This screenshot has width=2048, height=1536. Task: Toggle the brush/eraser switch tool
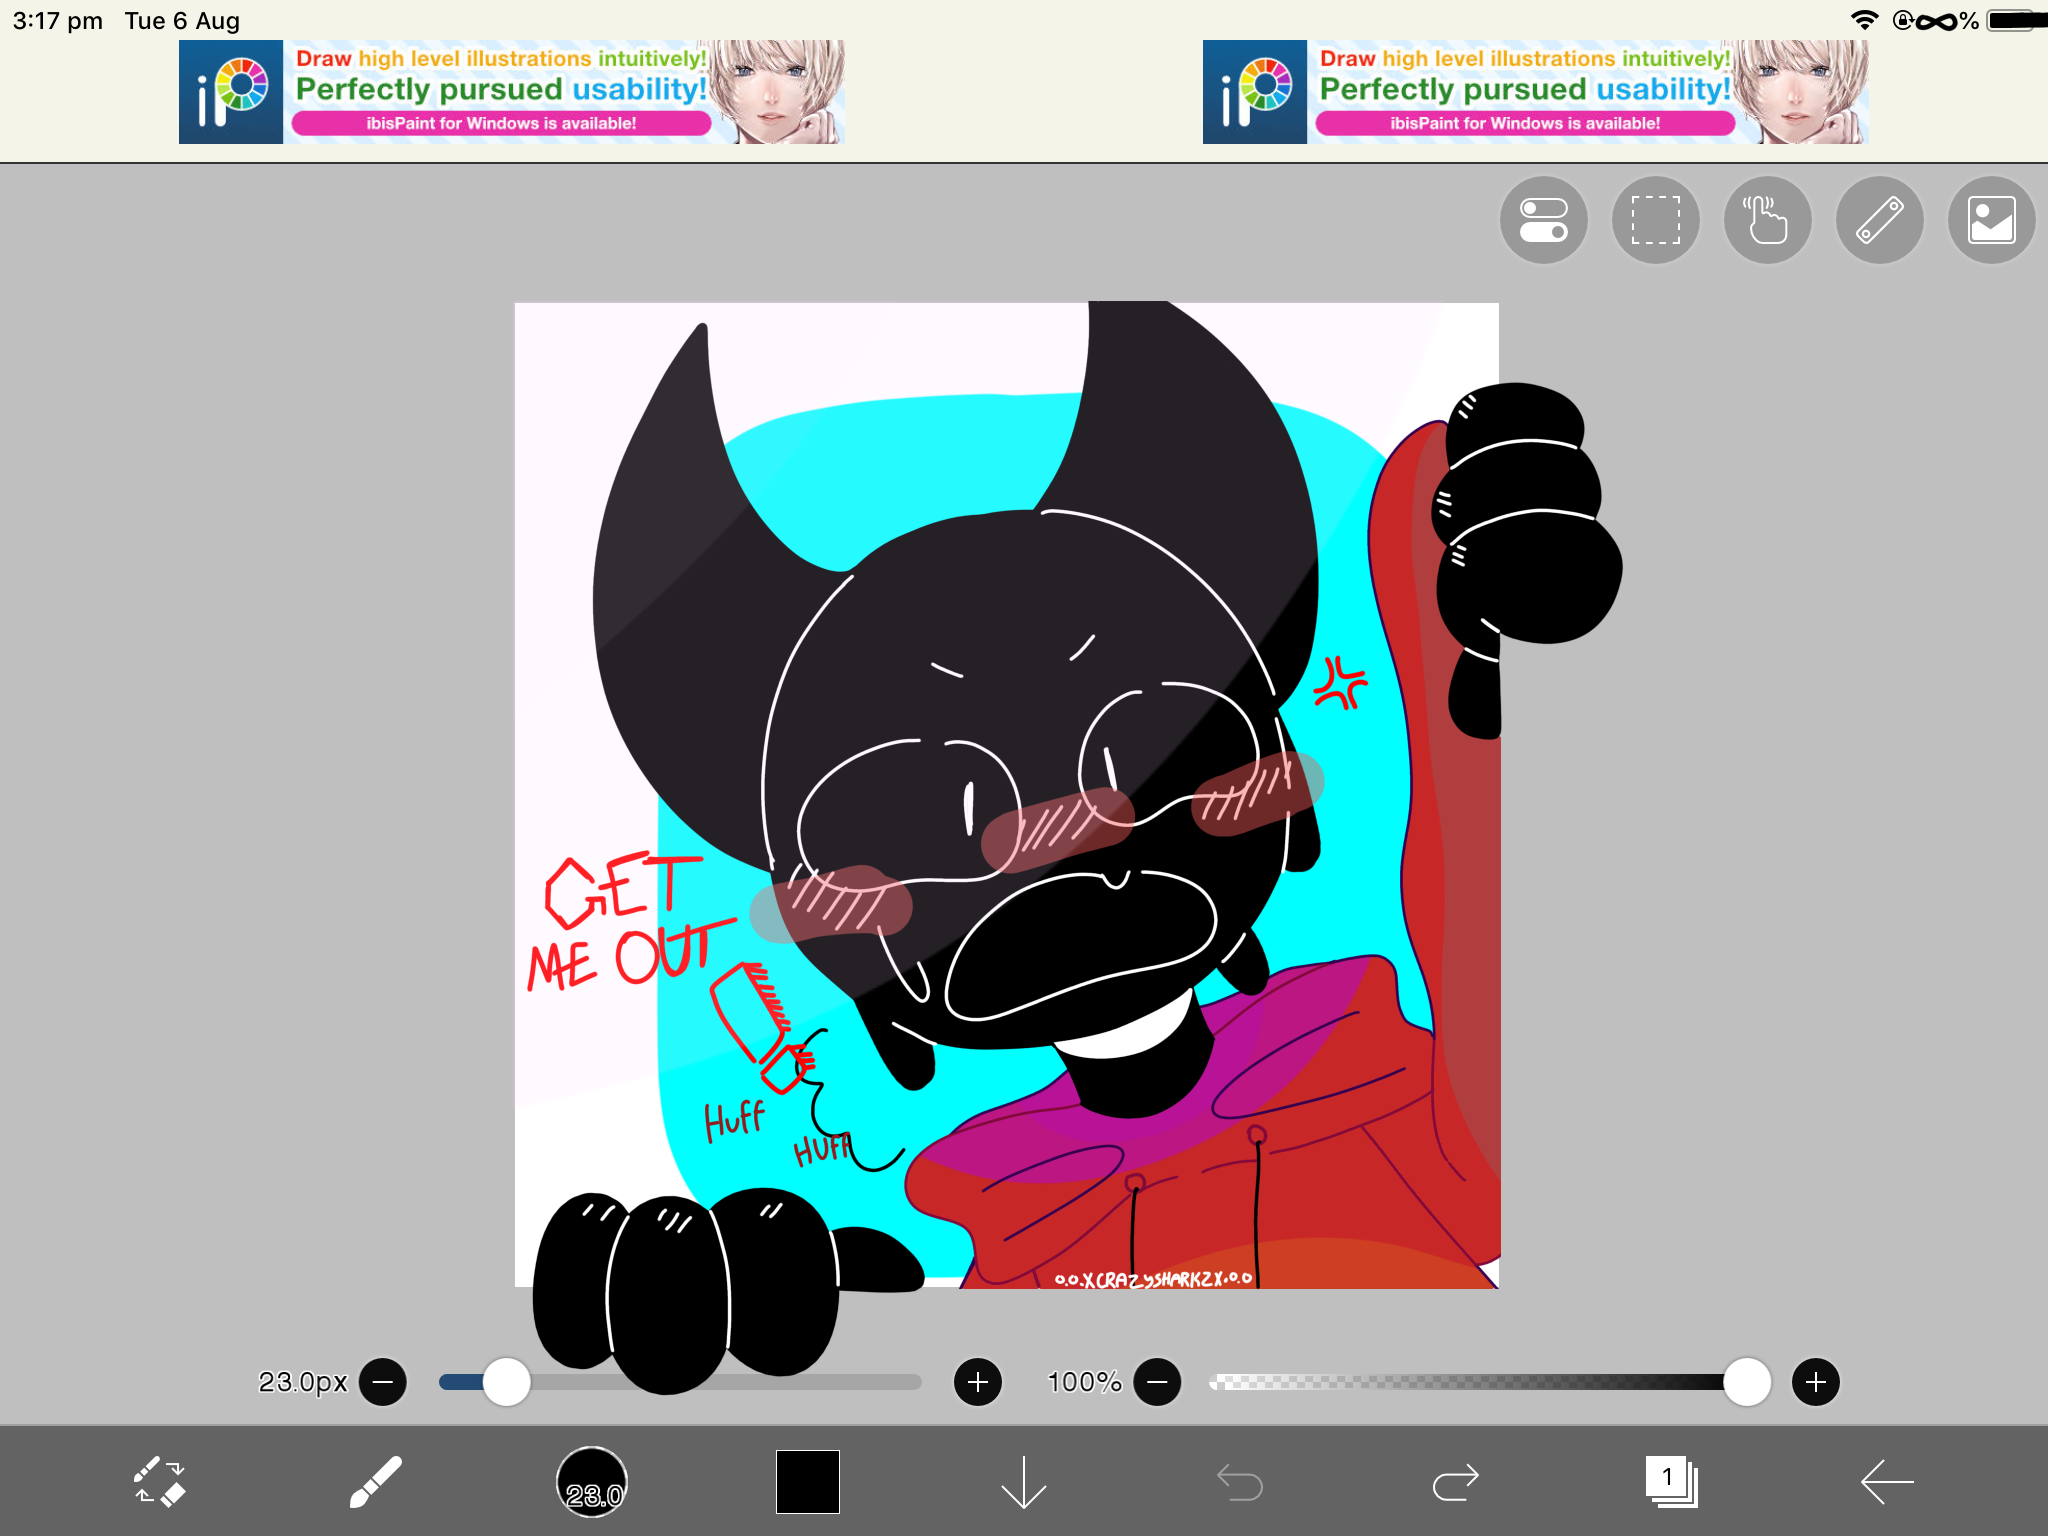(160, 1481)
